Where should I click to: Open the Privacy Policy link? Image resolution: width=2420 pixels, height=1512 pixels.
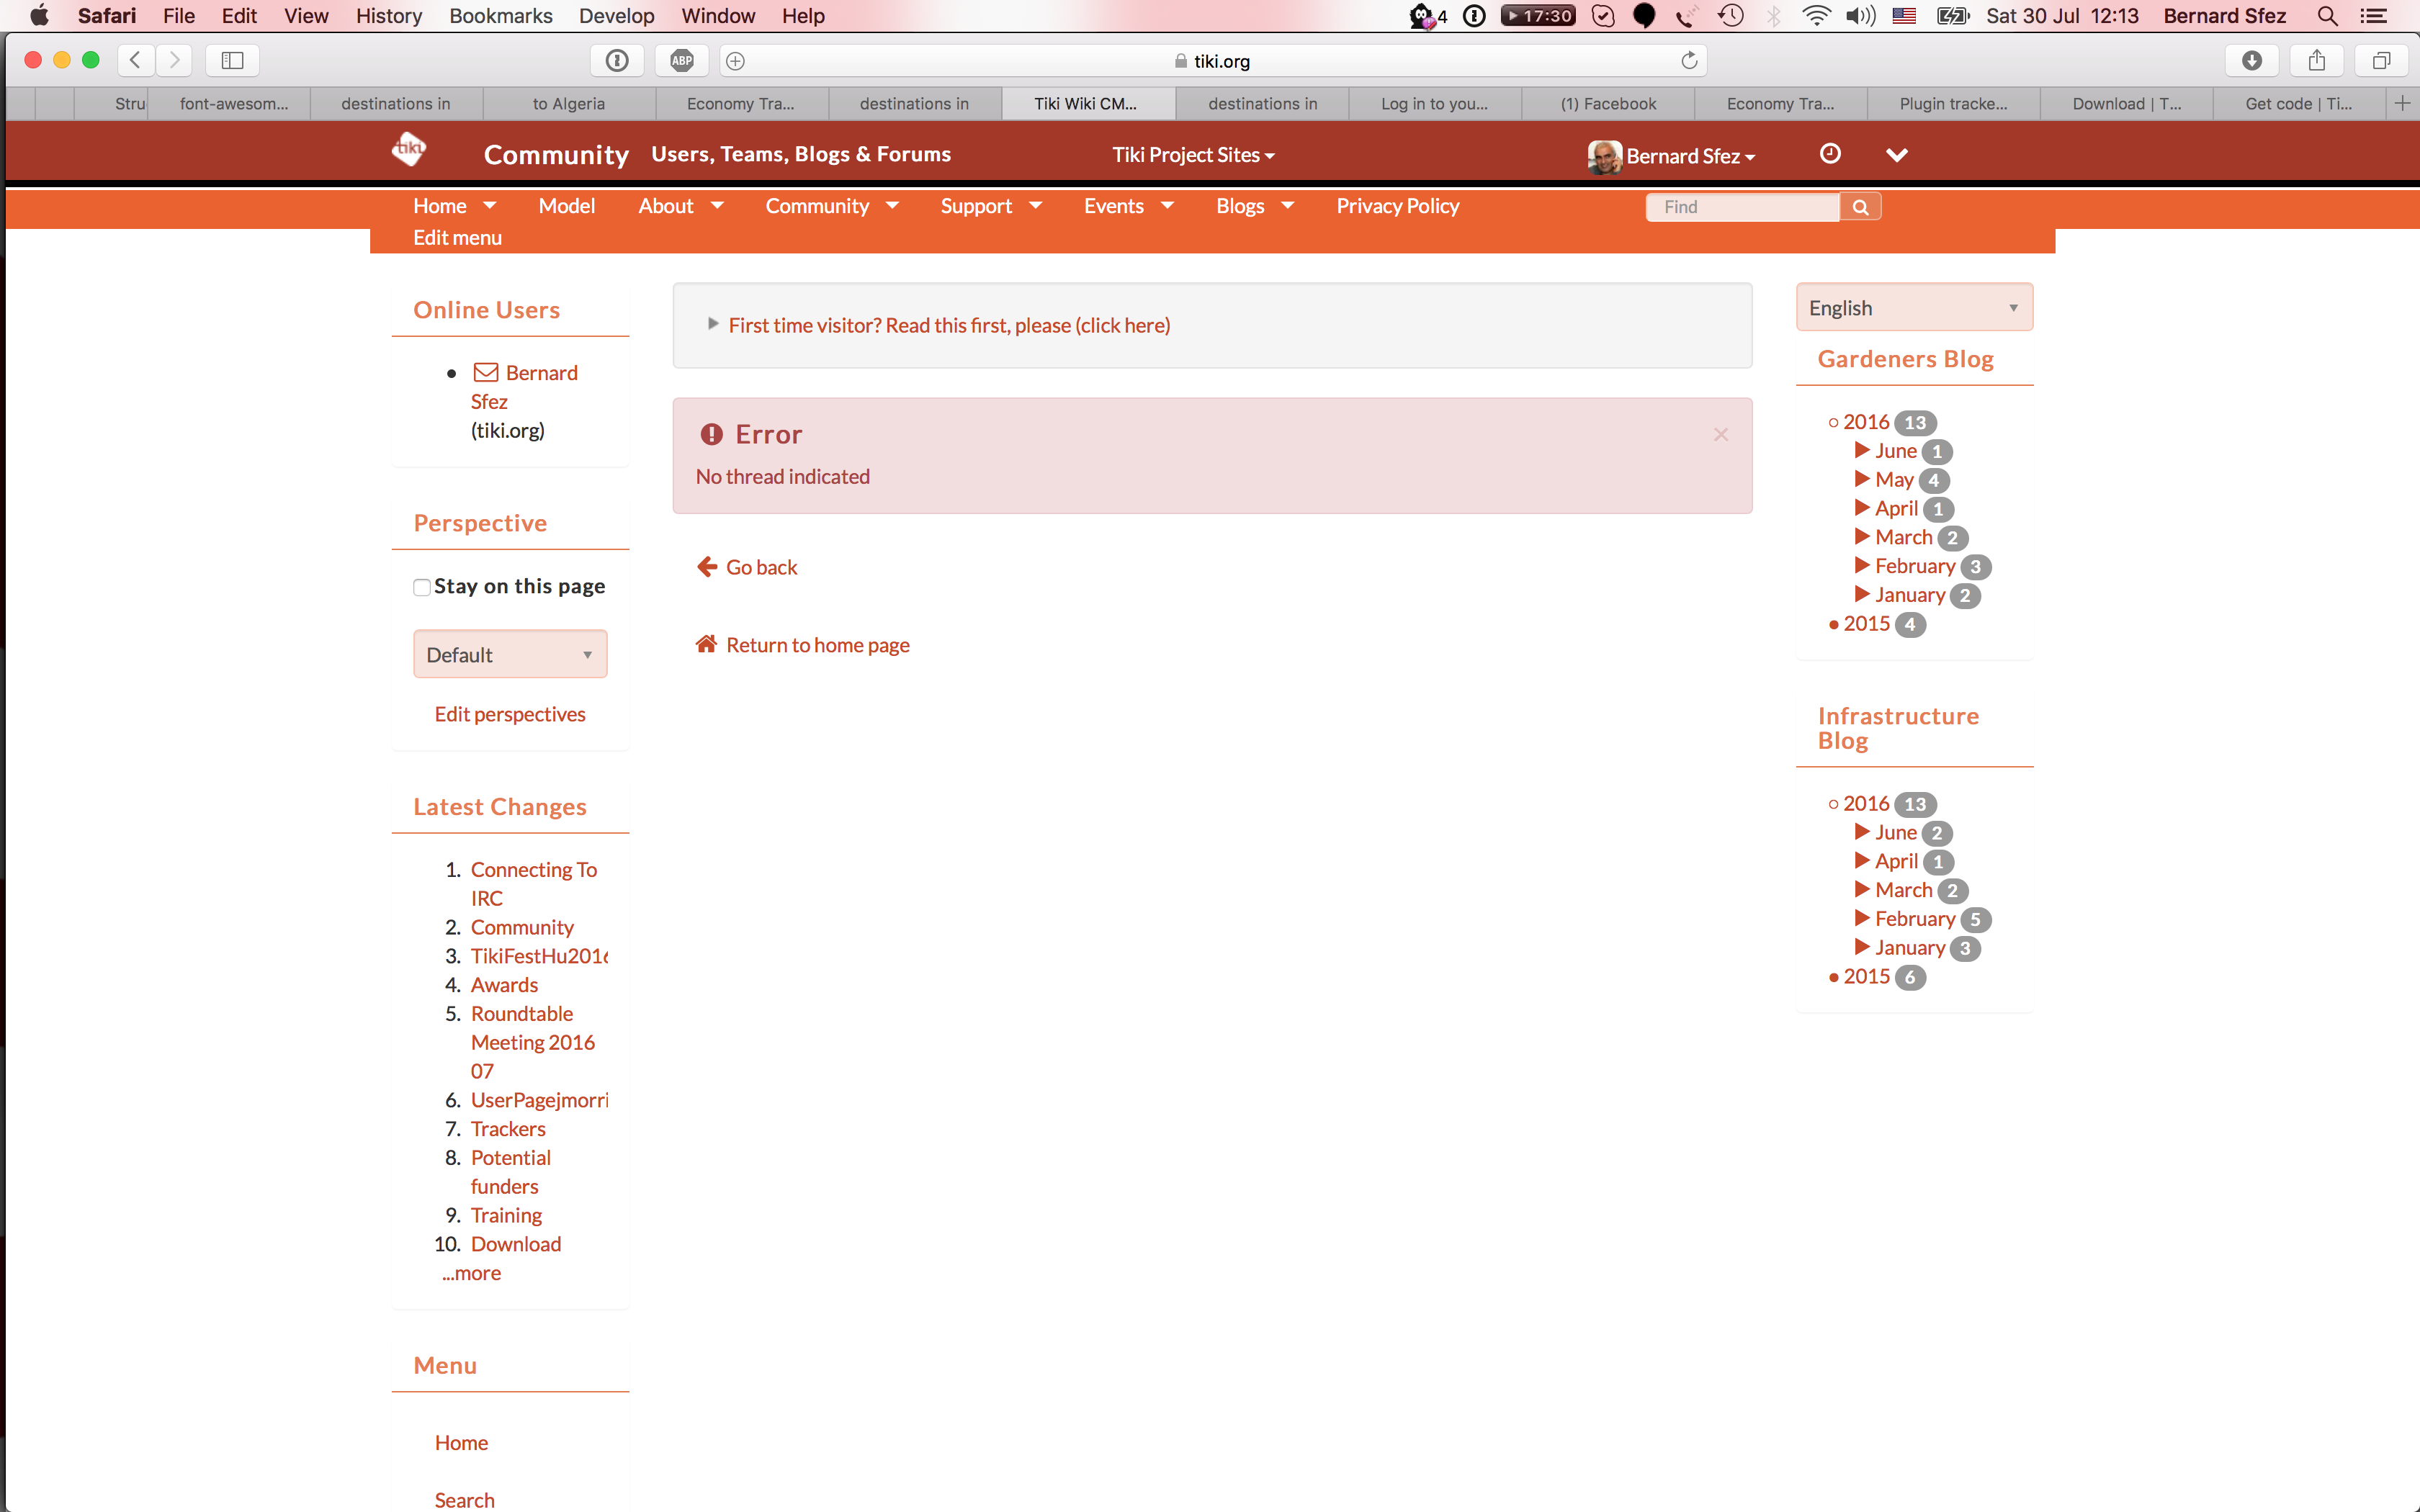point(1398,206)
